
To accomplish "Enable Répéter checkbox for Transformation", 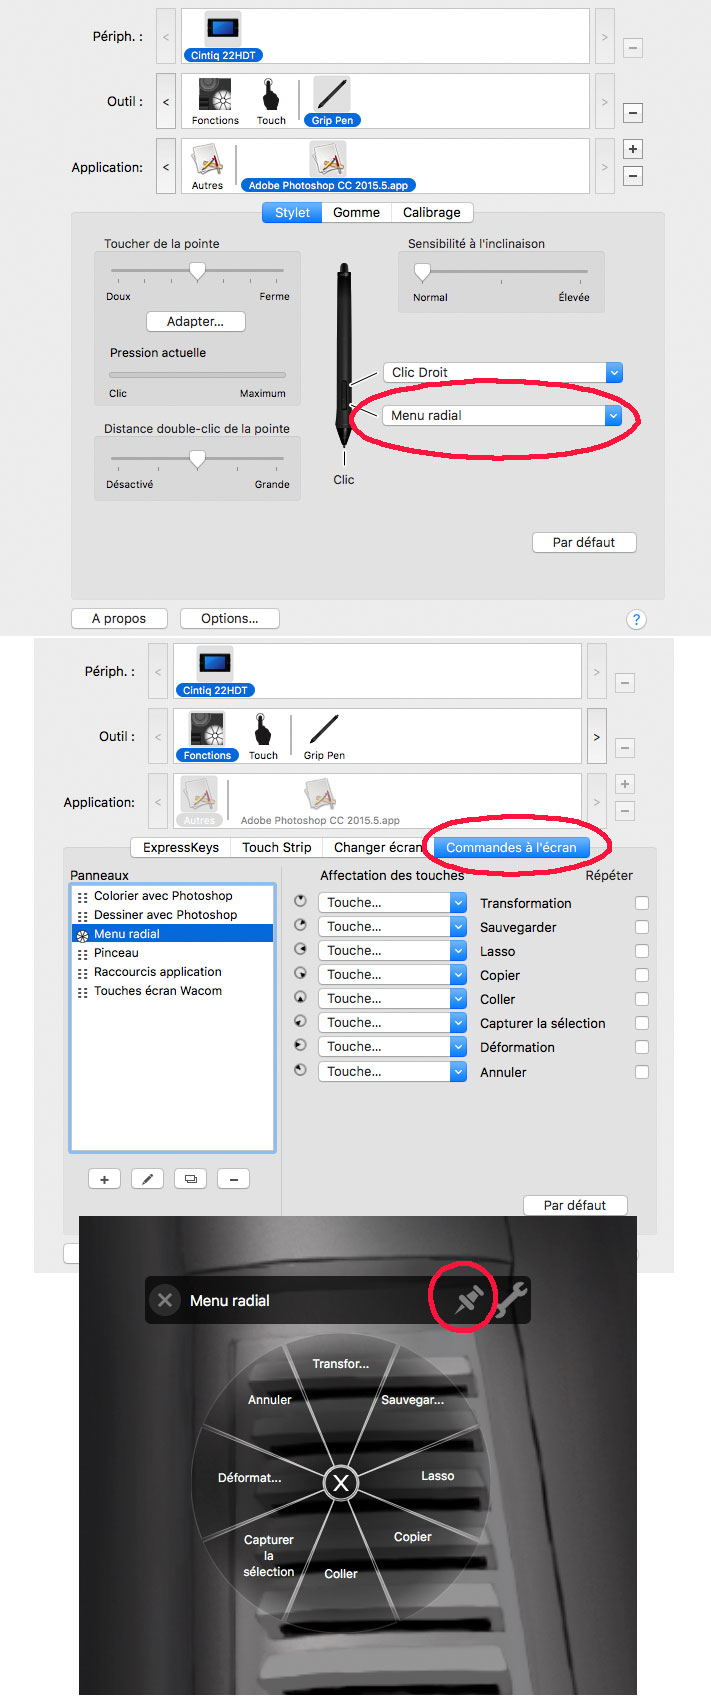I will pos(642,903).
